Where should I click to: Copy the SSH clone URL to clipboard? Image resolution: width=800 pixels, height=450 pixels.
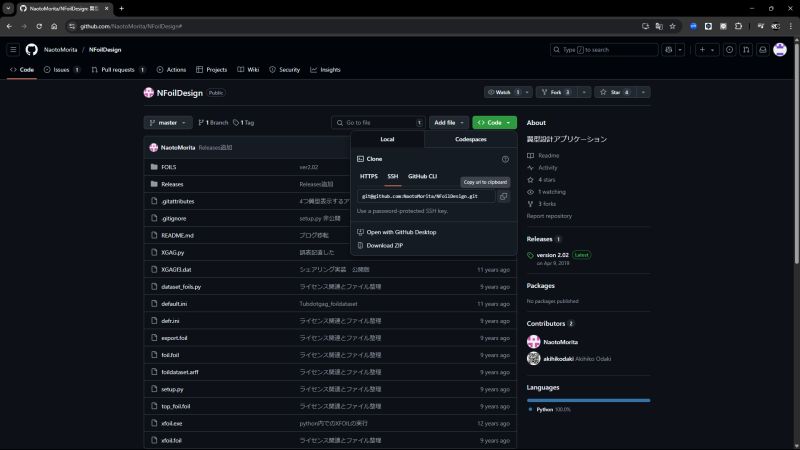coord(503,196)
